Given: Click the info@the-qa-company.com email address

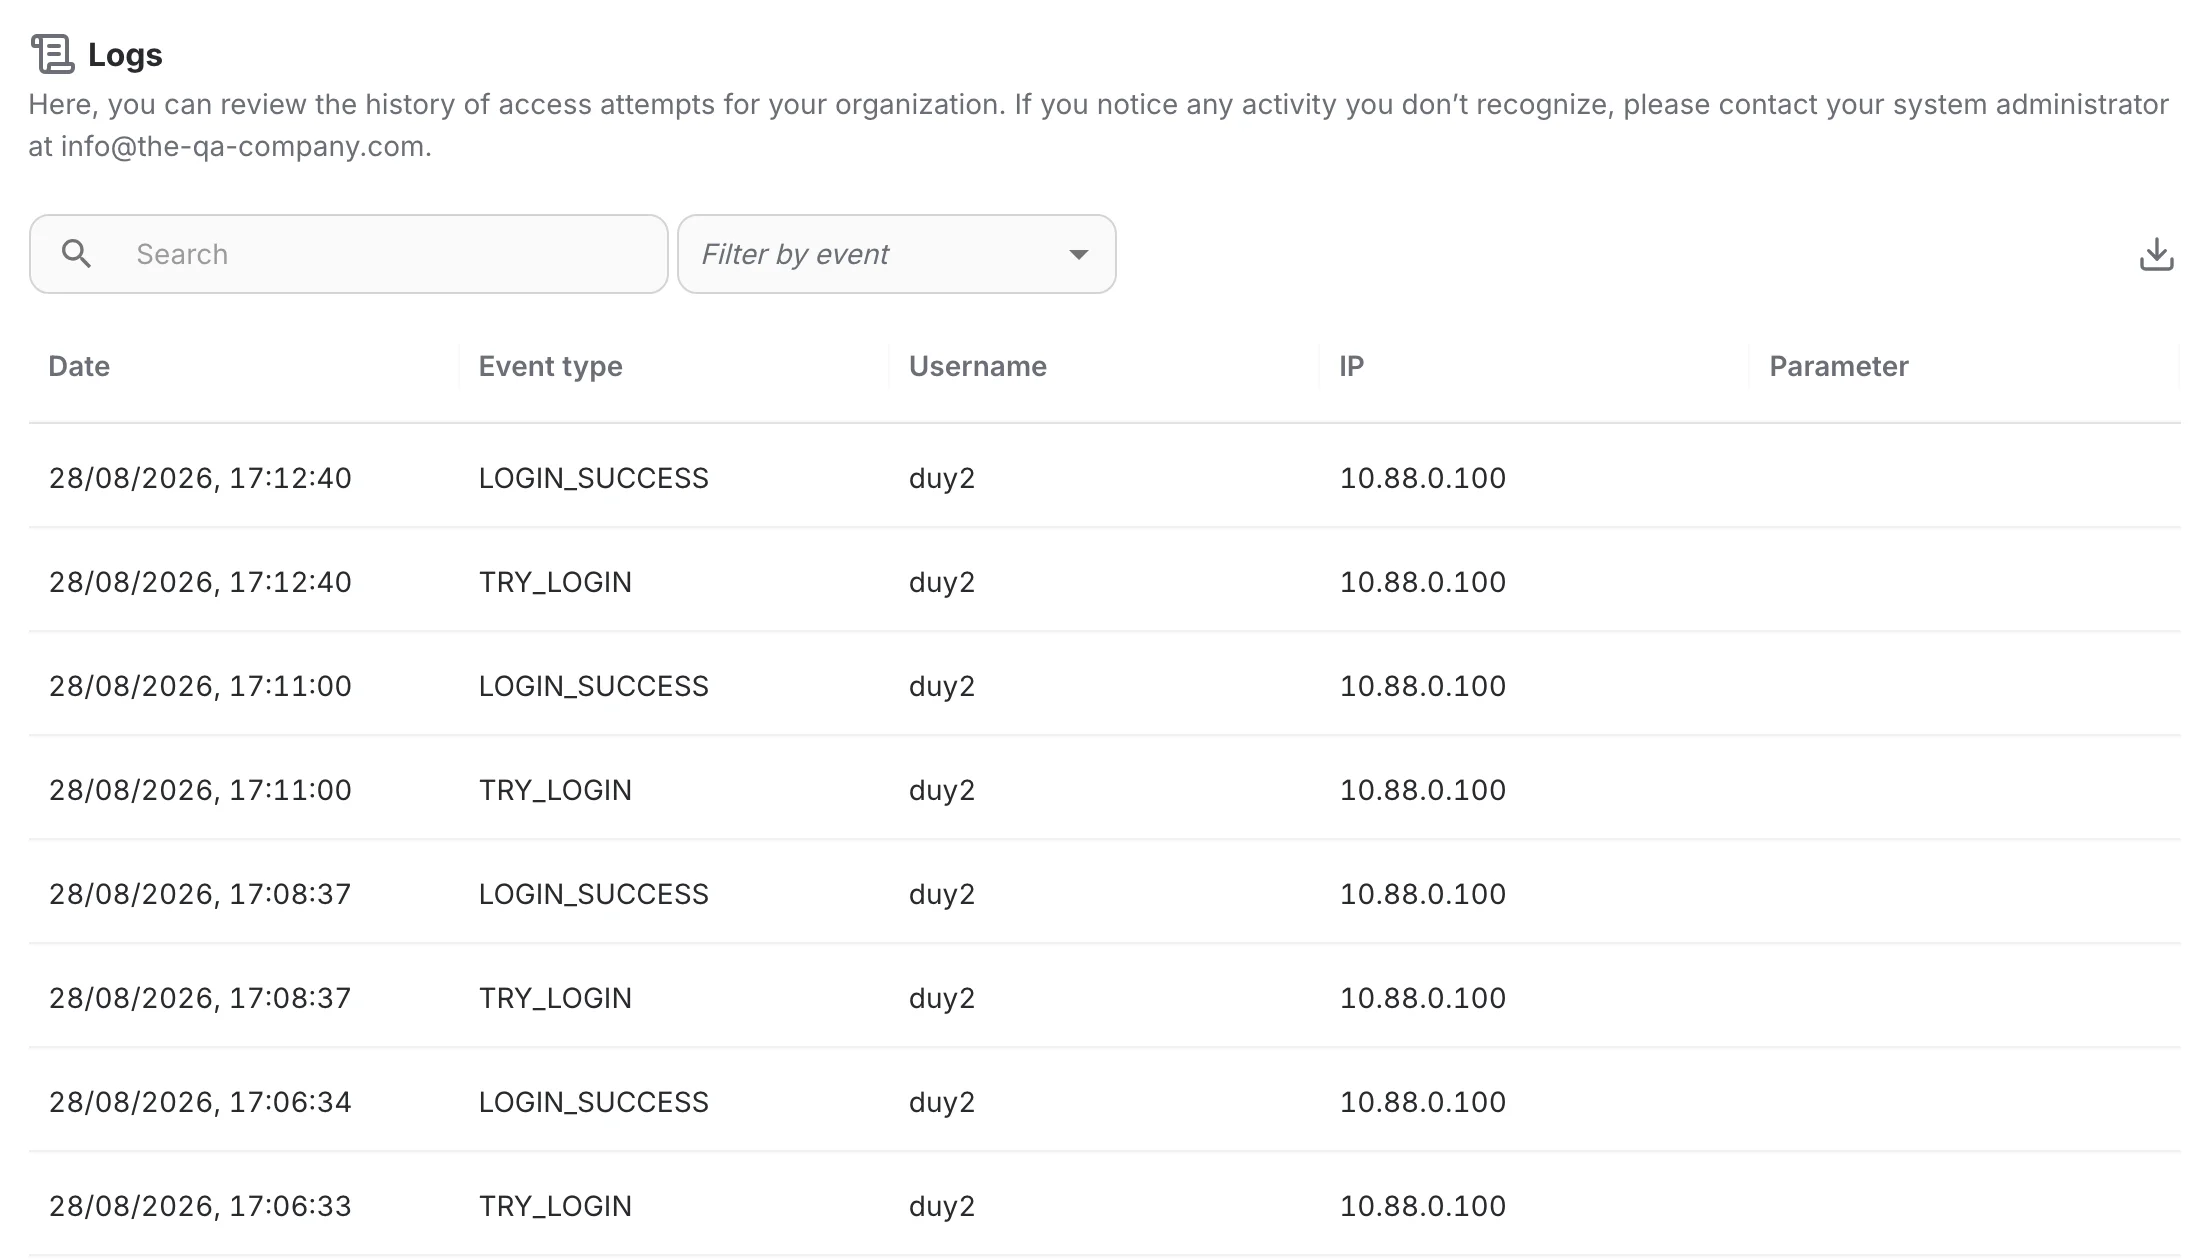Looking at the screenshot, I should [242, 146].
